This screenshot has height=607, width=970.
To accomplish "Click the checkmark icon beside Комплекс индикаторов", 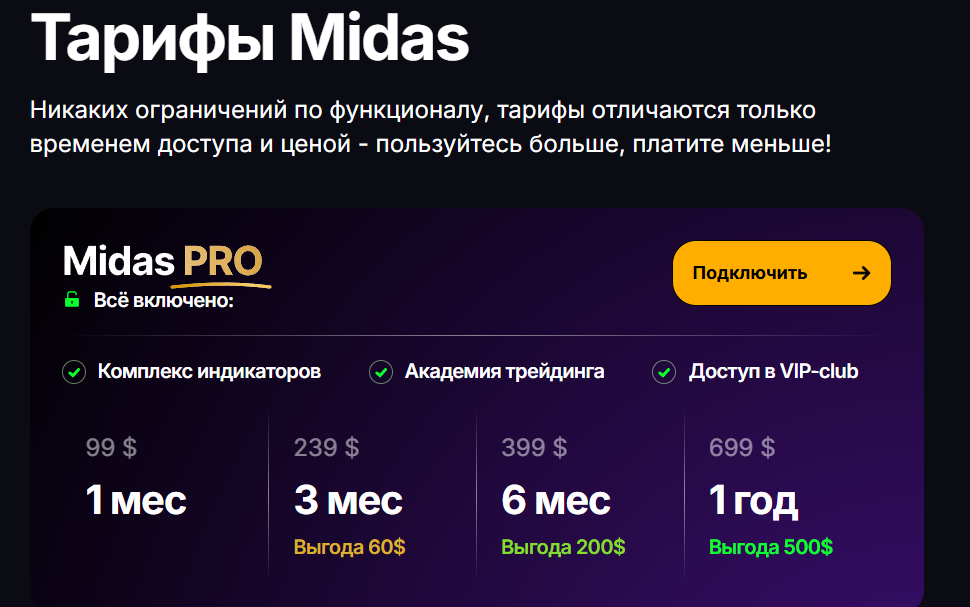I will pyautogui.click(x=74, y=371).
